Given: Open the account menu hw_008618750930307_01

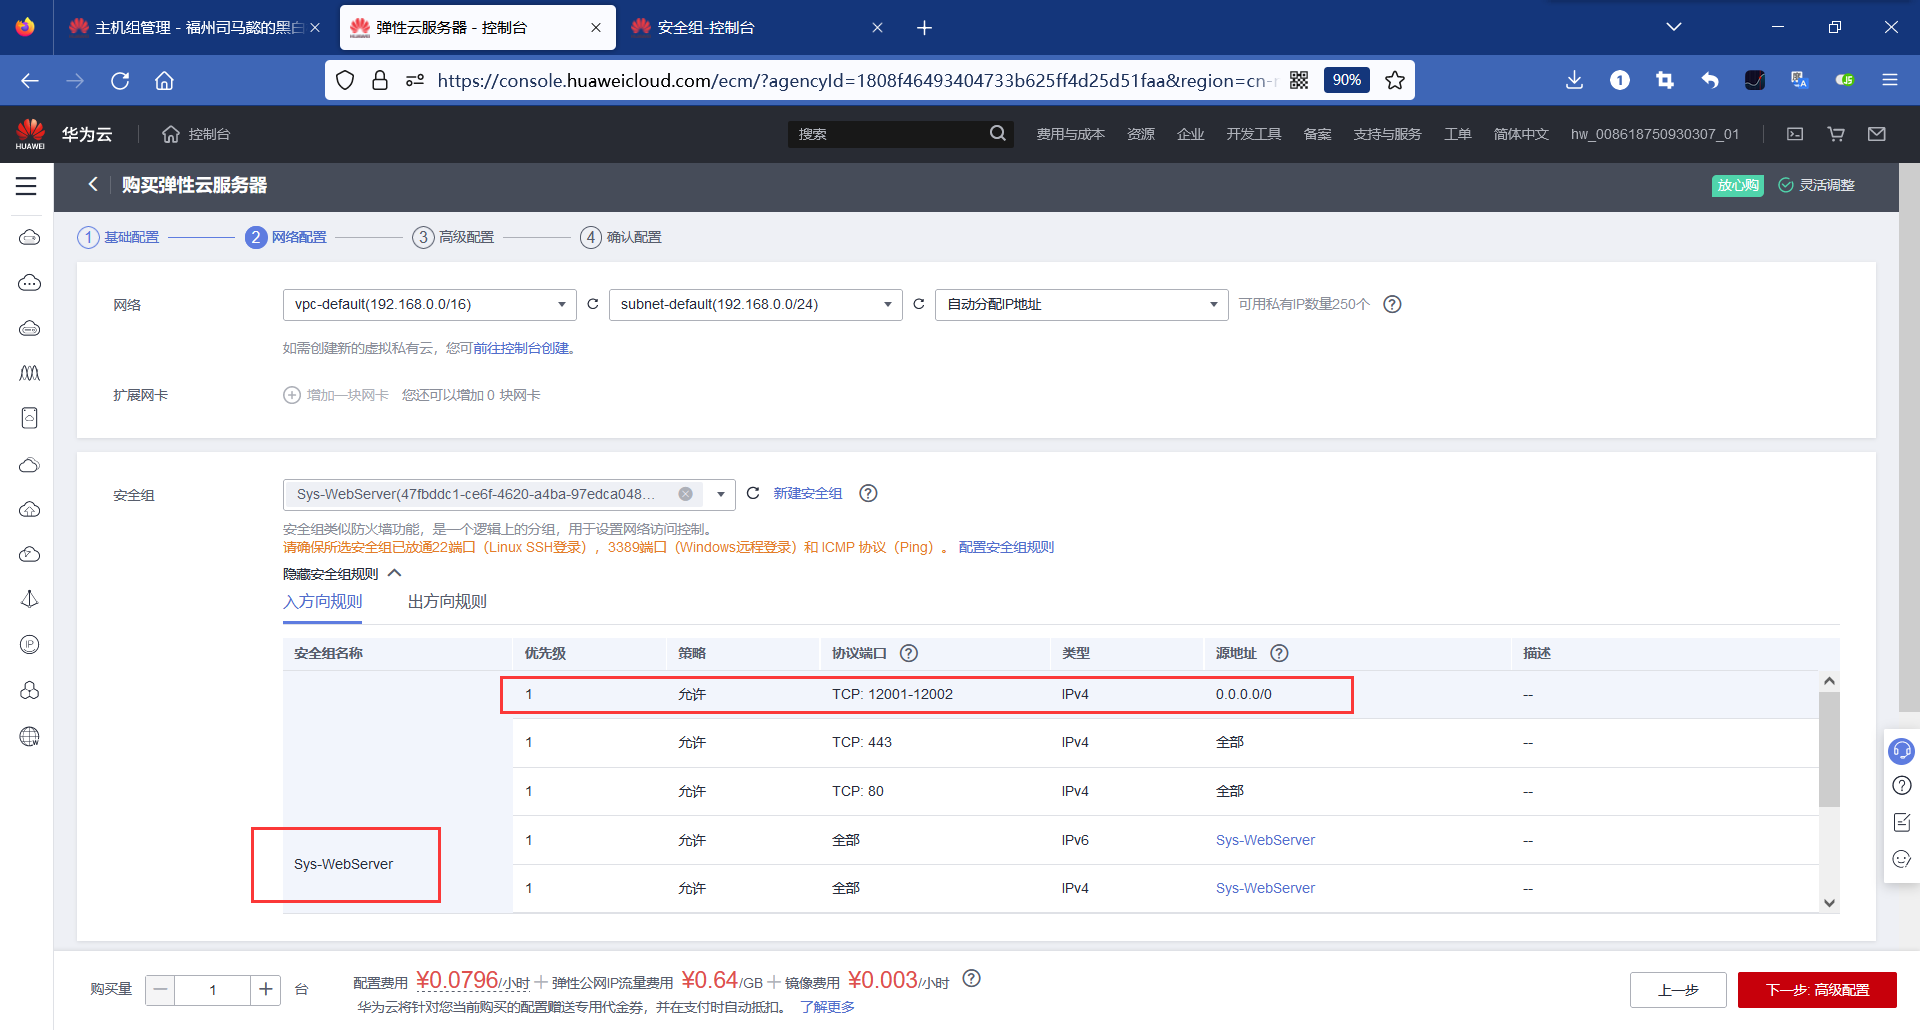Looking at the screenshot, I should [x=1655, y=134].
